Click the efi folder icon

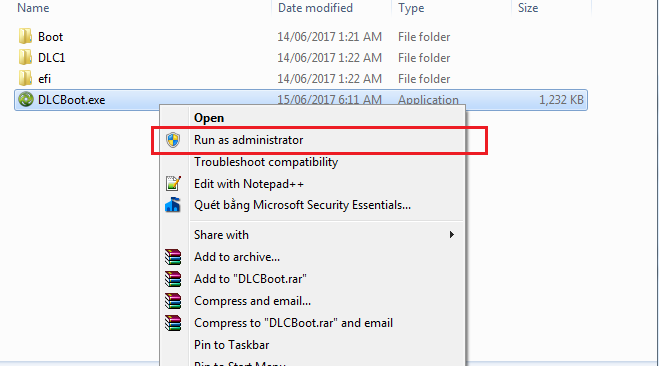pyautogui.click(x=25, y=79)
